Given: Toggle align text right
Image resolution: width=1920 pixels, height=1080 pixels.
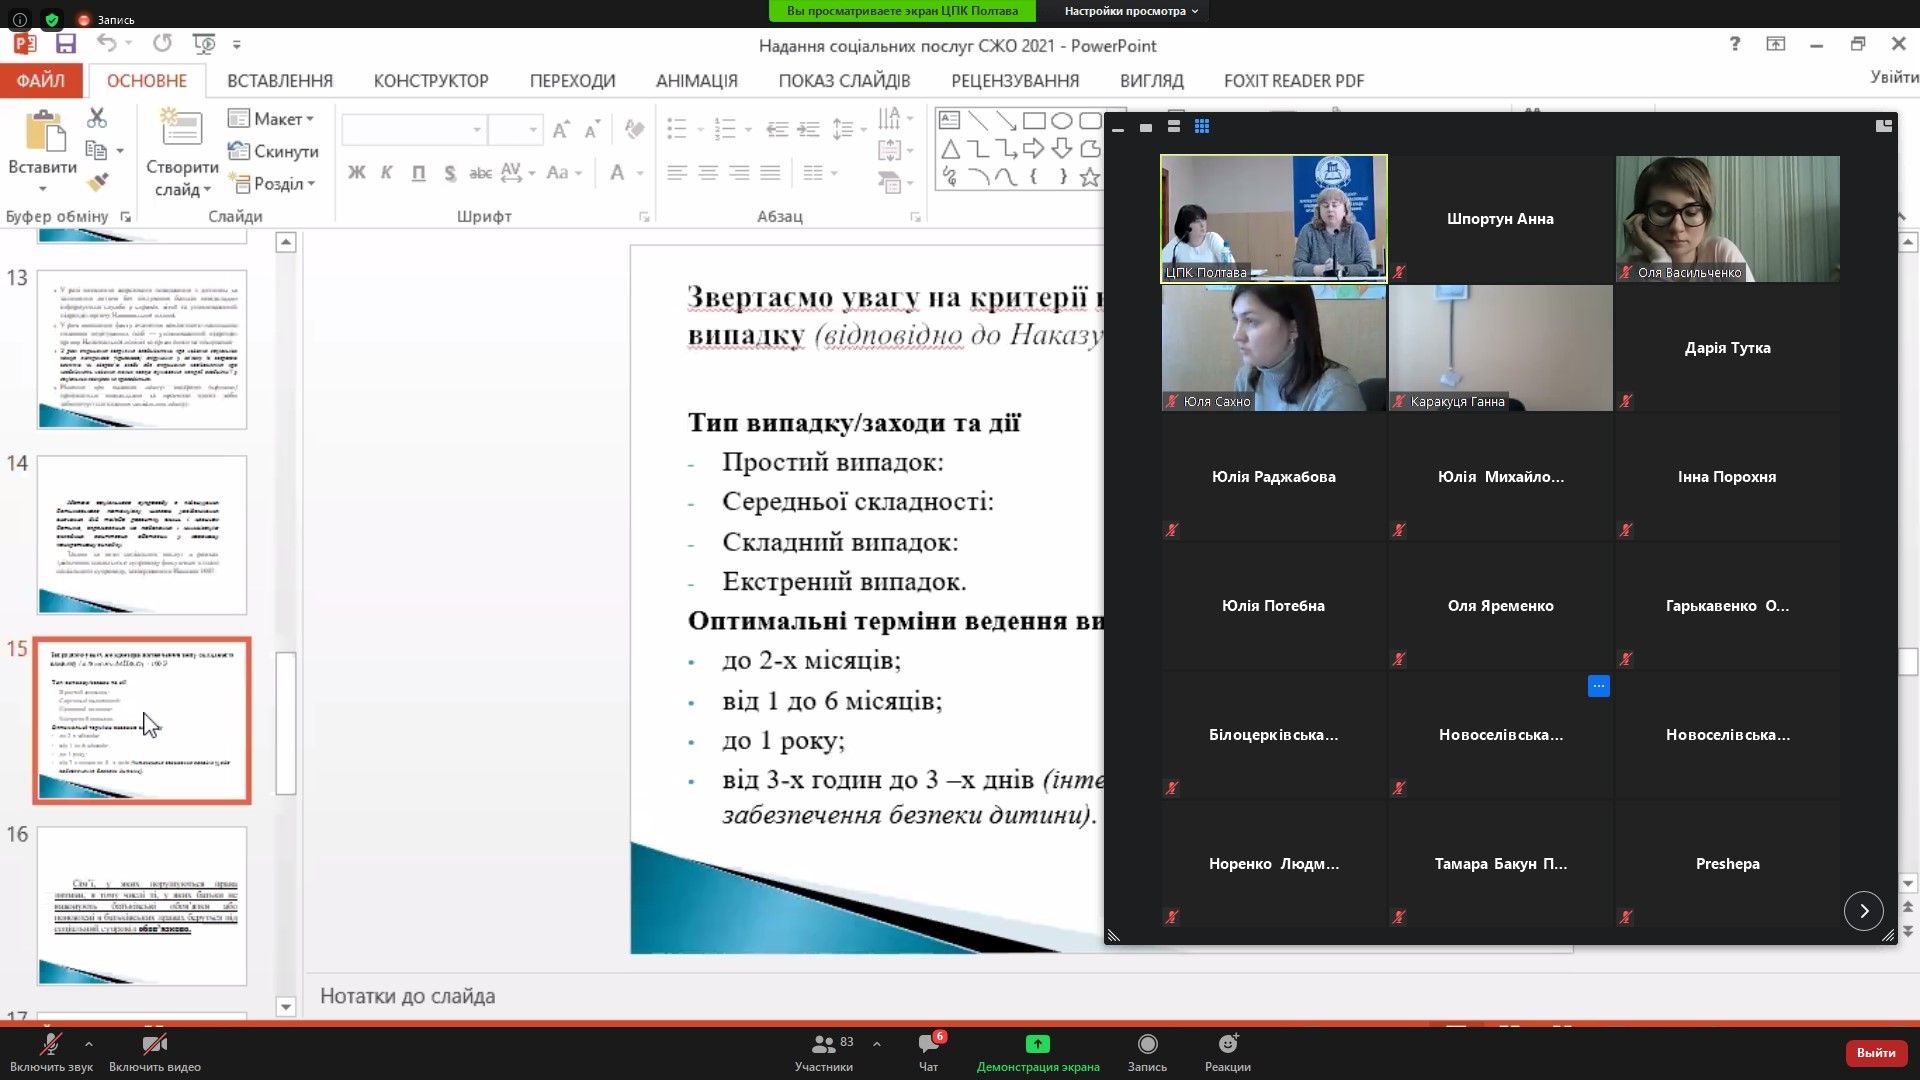Looking at the screenshot, I should pos(739,173).
